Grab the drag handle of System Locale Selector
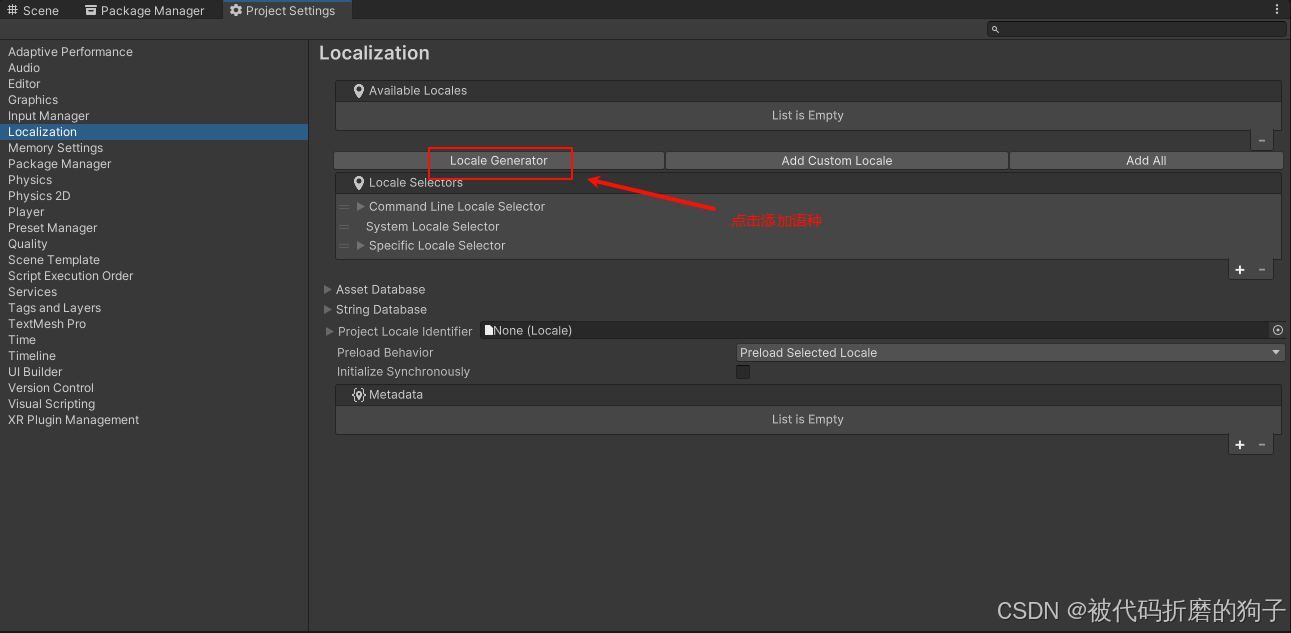This screenshot has height=633, width=1291. pos(344,227)
